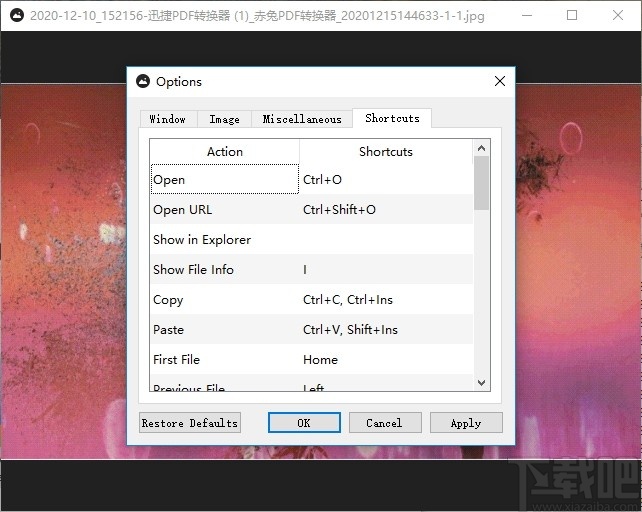Click the Ctrl+Shift+O shortcut cell

point(386,209)
